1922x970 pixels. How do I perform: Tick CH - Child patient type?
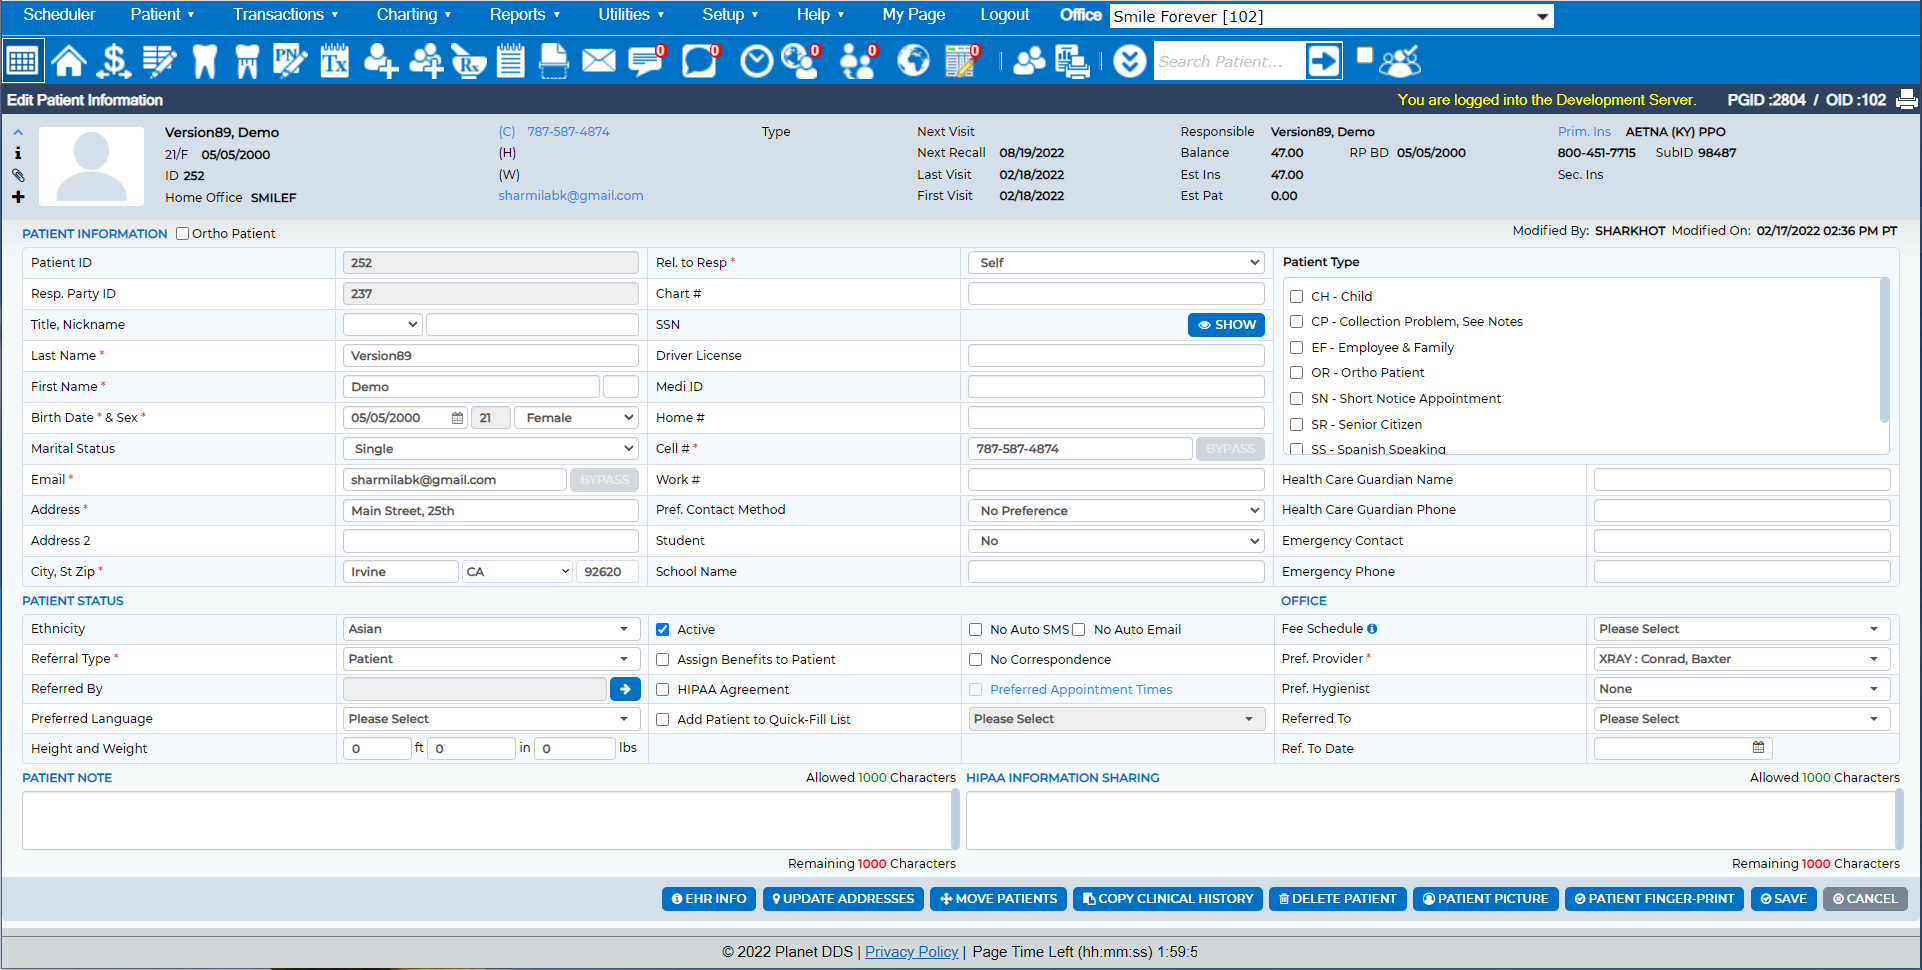(x=1296, y=297)
